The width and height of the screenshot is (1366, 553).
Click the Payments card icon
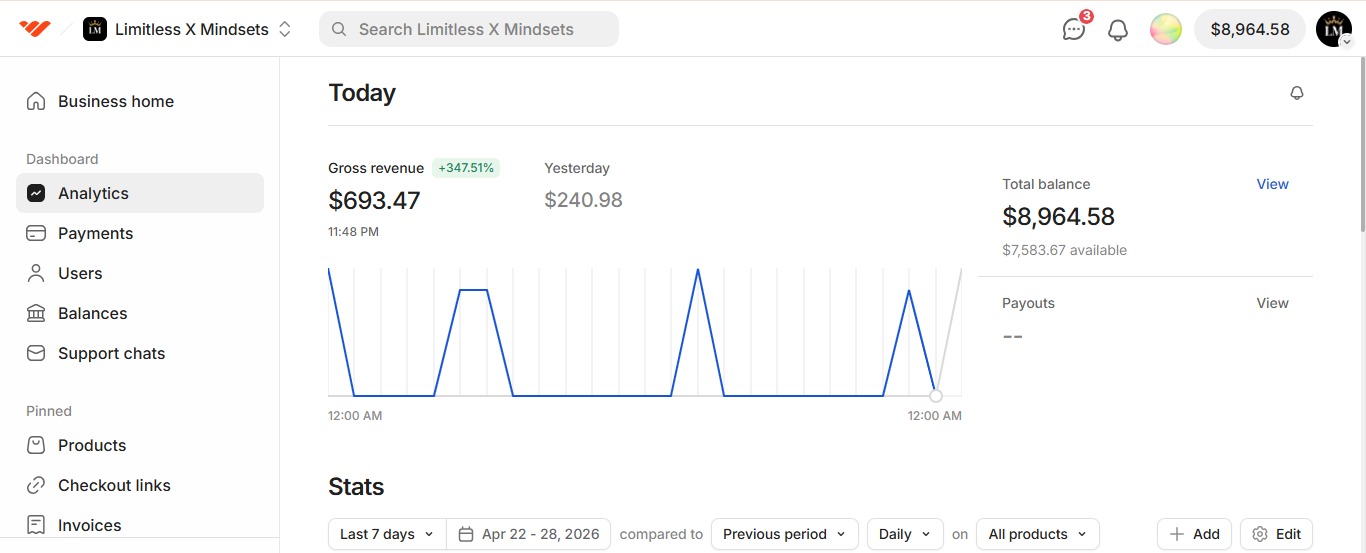pyautogui.click(x=36, y=233)
